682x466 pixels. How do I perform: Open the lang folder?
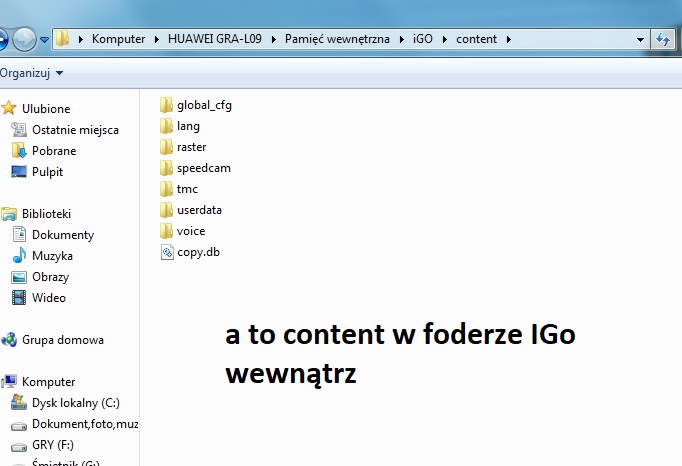[188, 126]
